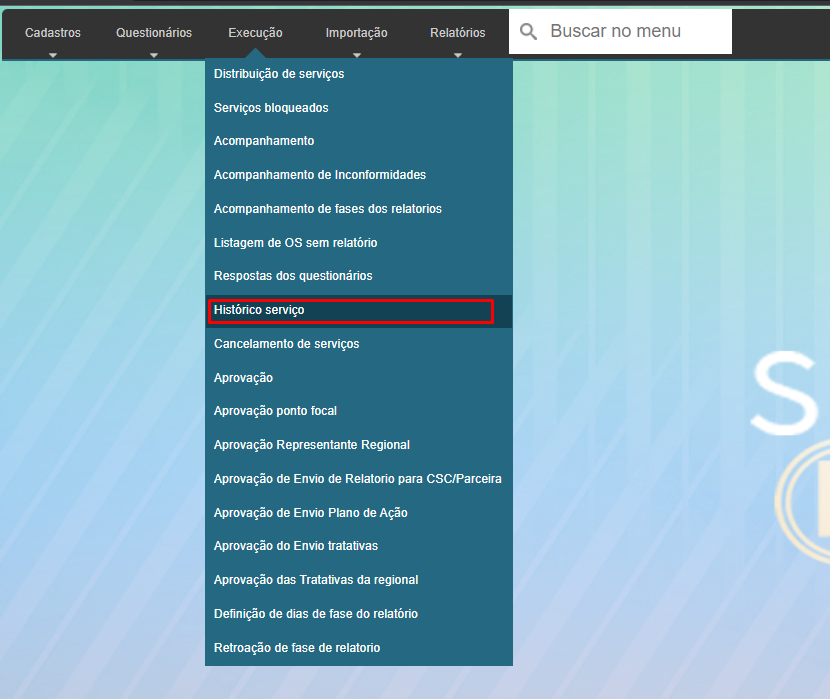The width and height of the screenshot is (830, 699).
Task: Select Cancelamento de serviços
Action: (286, 344)
